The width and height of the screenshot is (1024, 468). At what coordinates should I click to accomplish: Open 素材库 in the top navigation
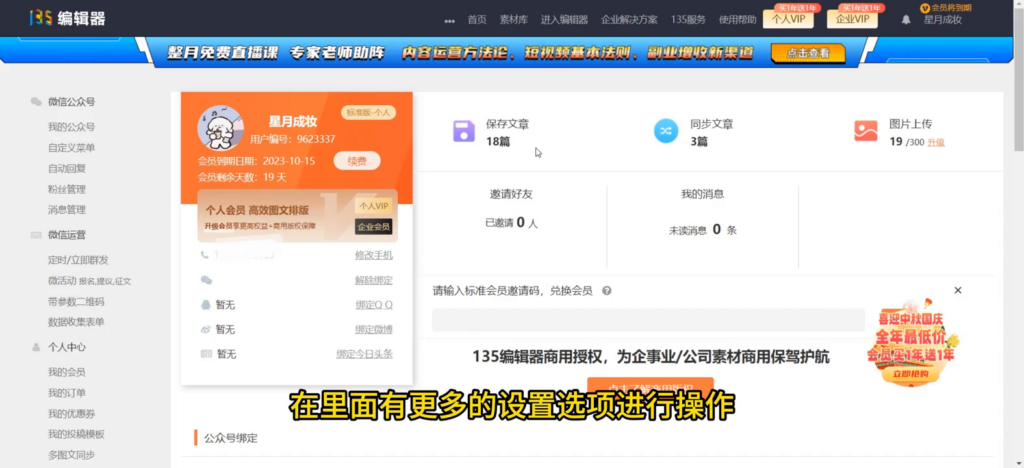click(x=513, y=20)
